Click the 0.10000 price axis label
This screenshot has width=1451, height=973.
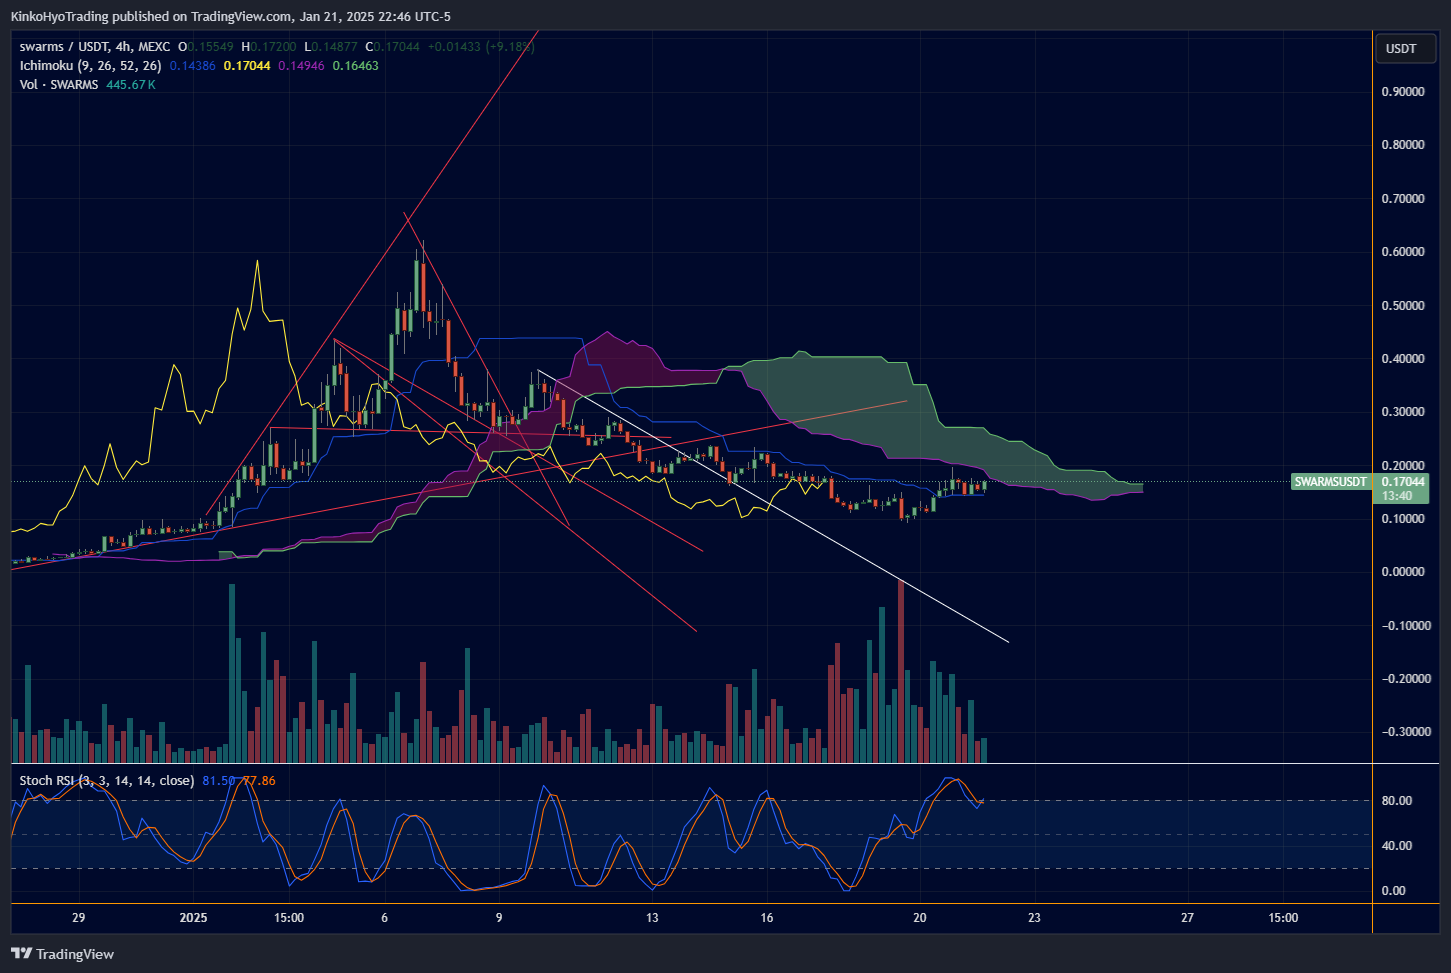click(1403, 519)
